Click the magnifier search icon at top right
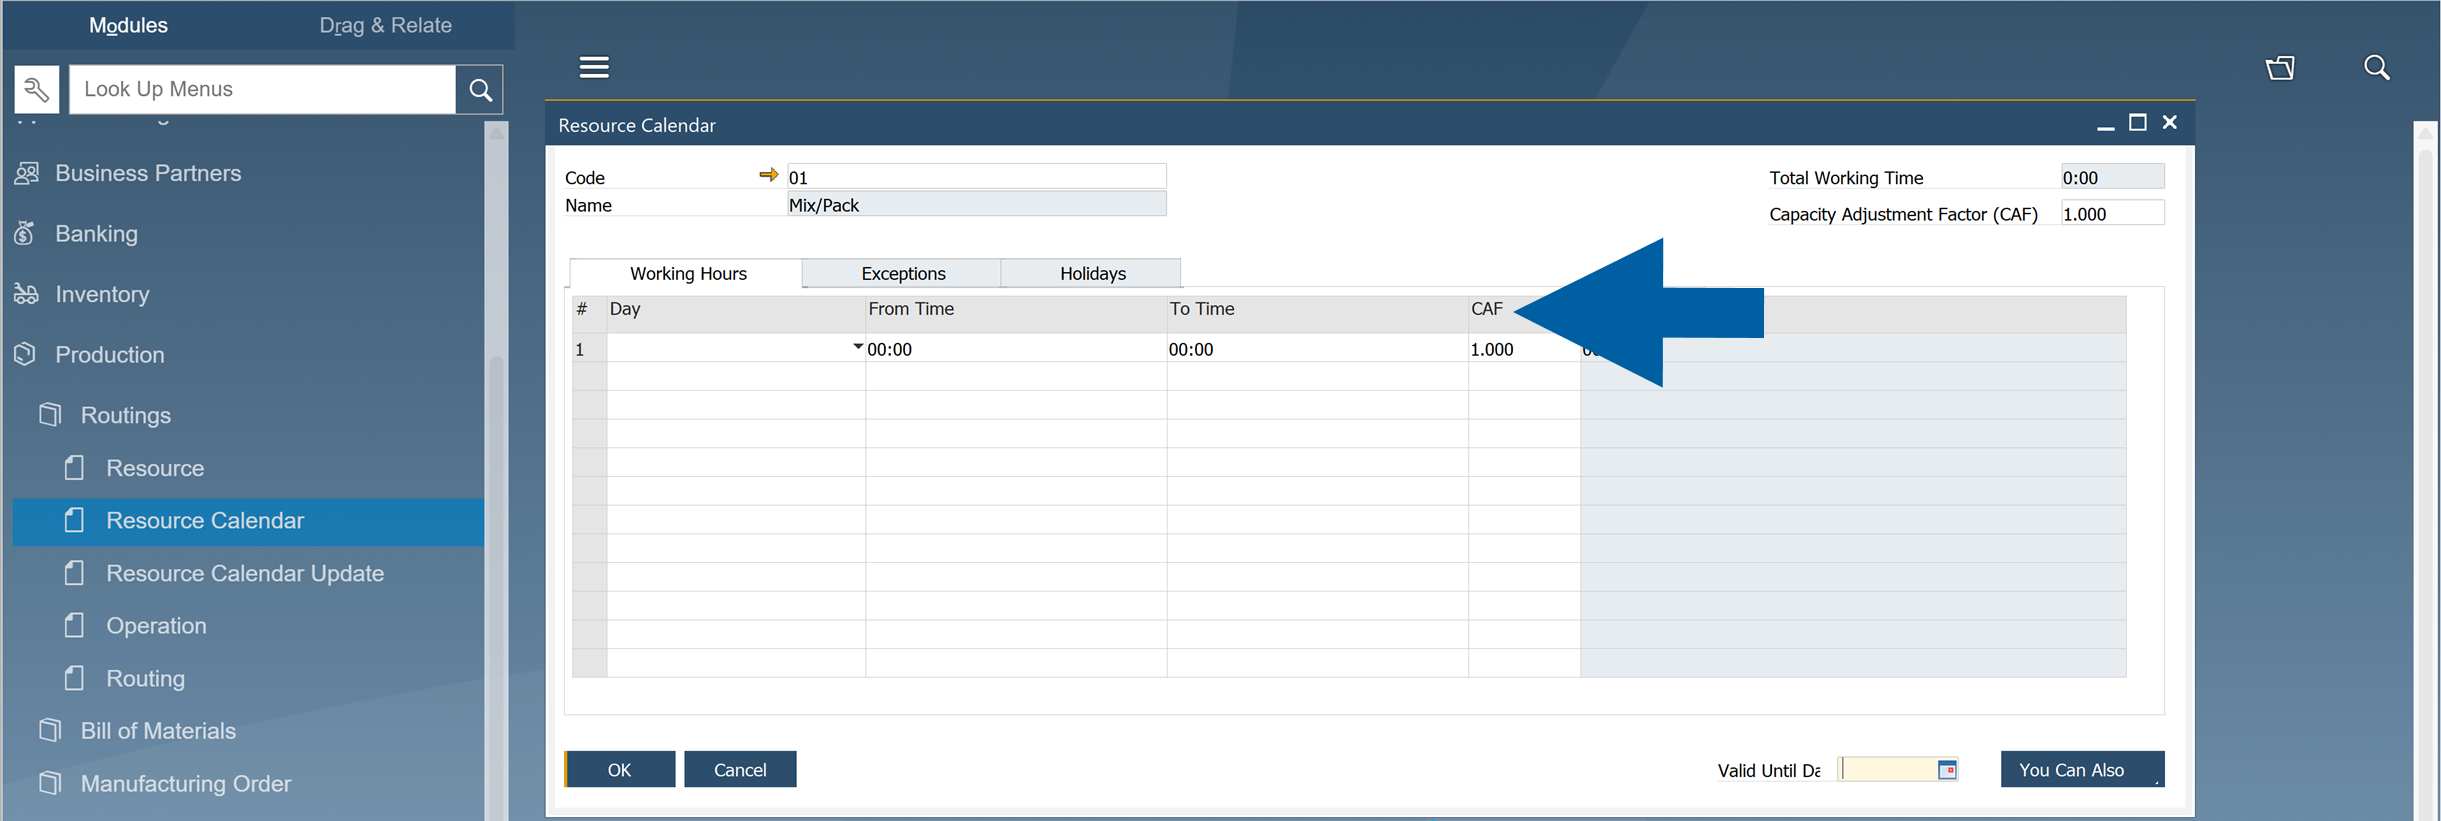The width and height of the screenshot is (2441, 821). (2377, 67)
